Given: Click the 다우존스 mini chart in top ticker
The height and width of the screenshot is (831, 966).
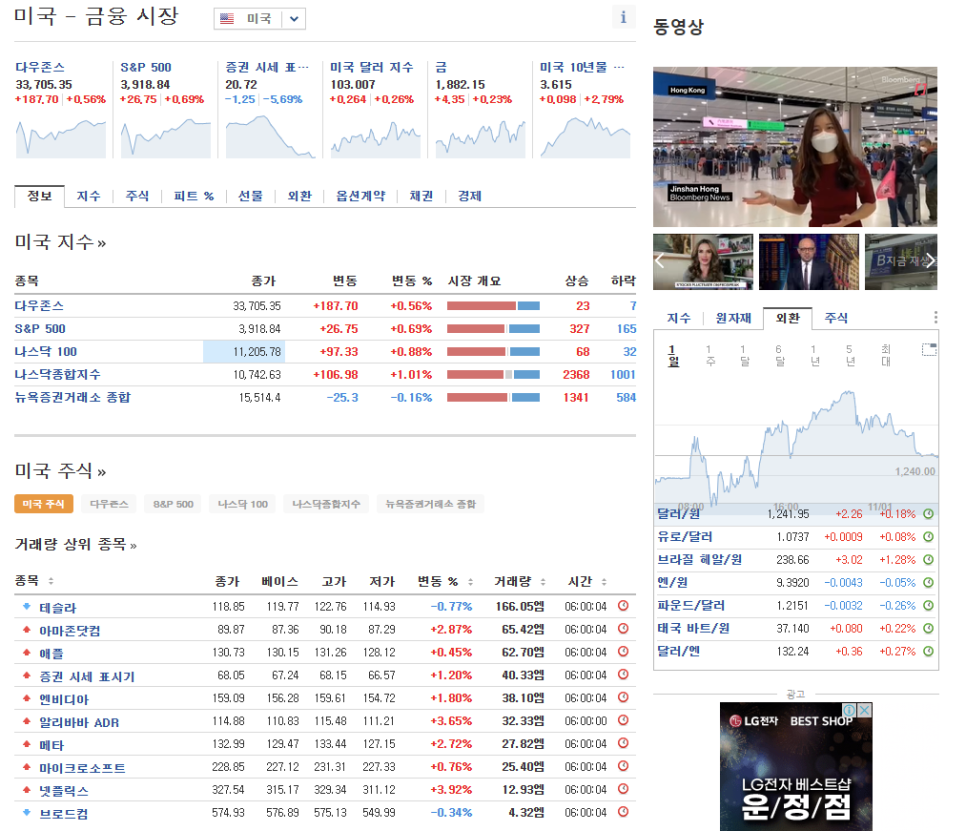Looking at the screenshot, I should pos(61,138).
